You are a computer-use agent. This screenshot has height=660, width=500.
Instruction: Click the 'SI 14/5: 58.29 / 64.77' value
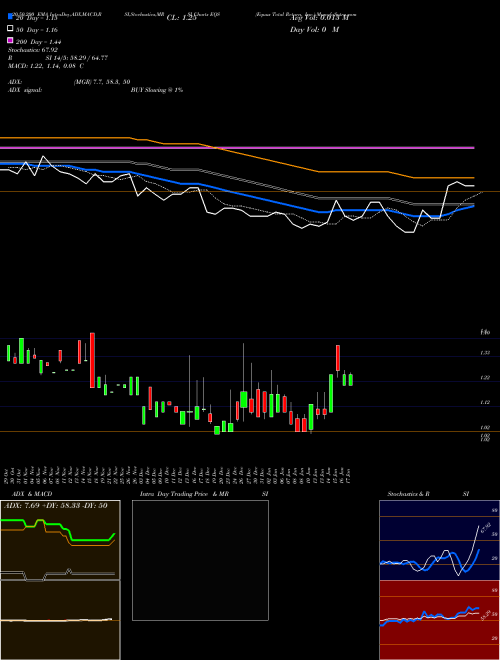click(x=77, y=58)
